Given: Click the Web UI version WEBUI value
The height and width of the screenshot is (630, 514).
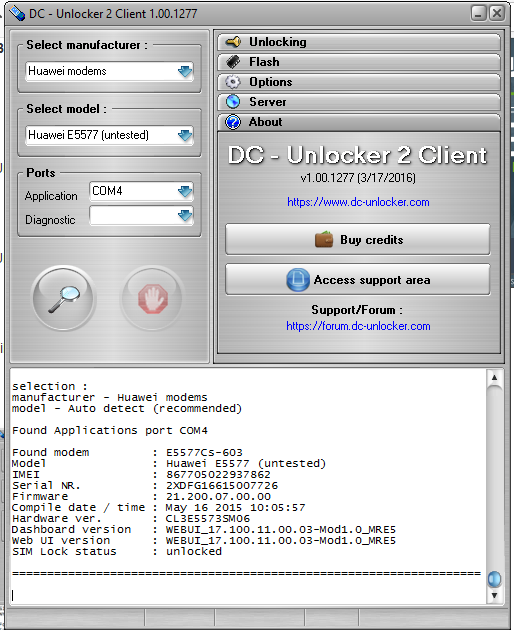Looking at the screenshot, I should coord(281,540).
